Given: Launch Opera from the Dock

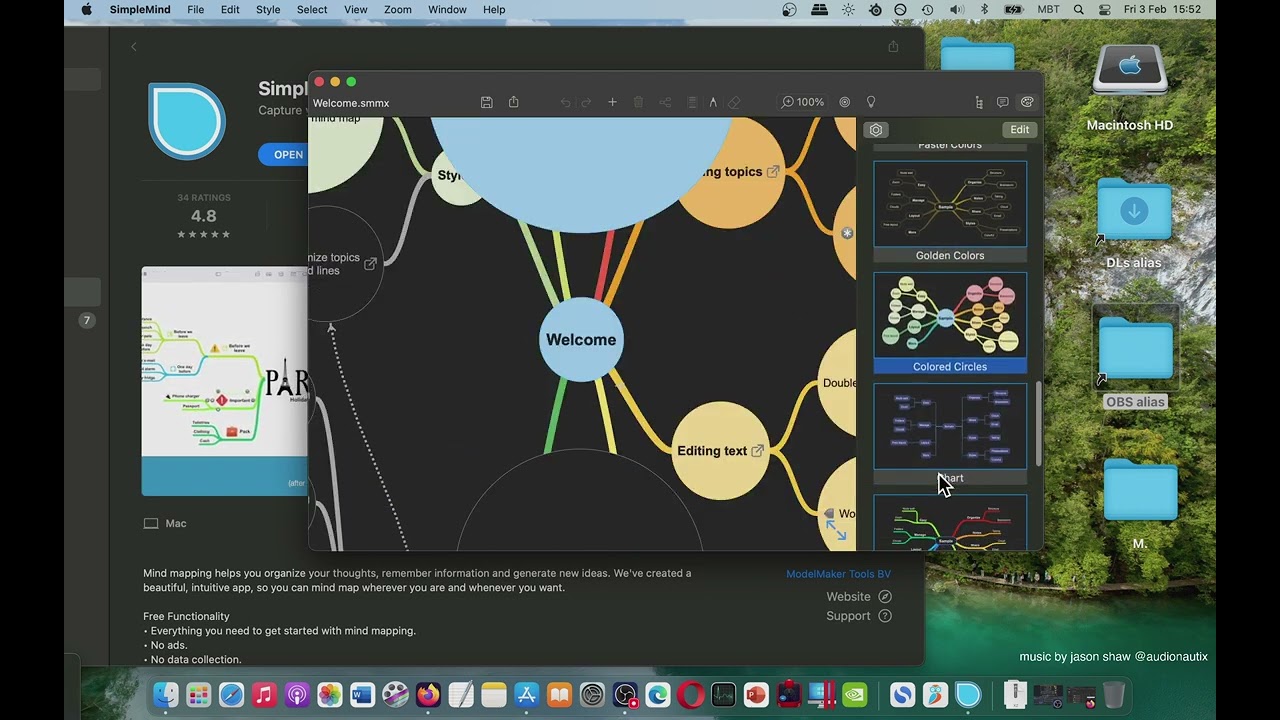Looking at the screenshot, I should 690,694.
